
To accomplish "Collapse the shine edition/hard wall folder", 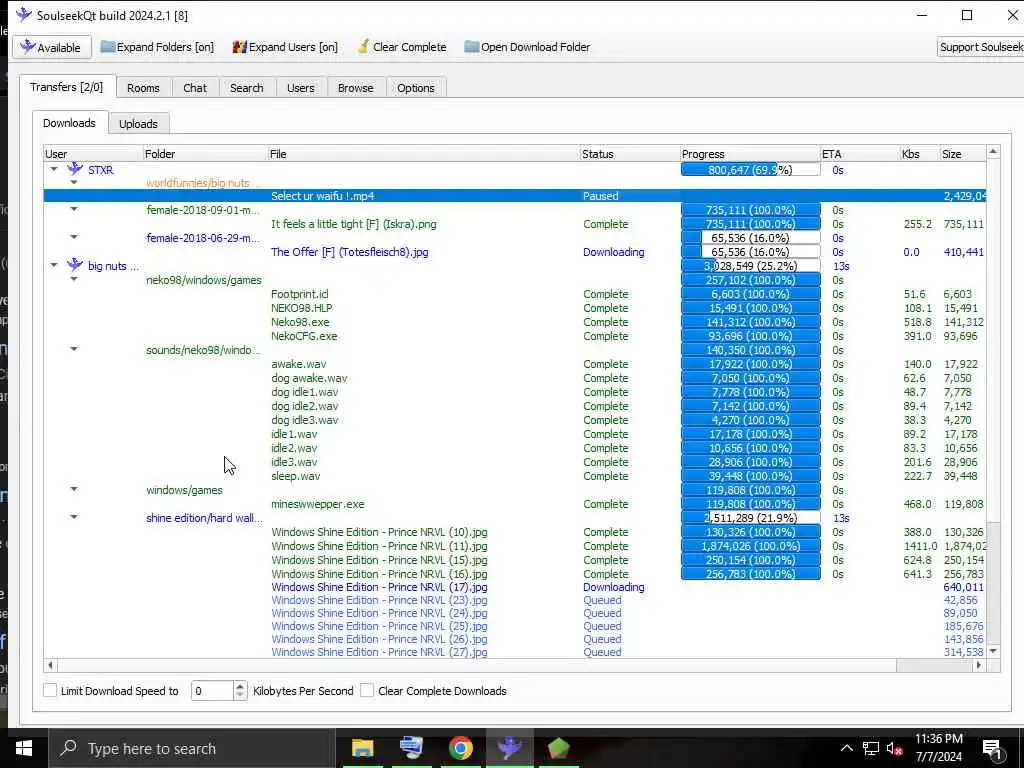I will click(x=74, y=517).
